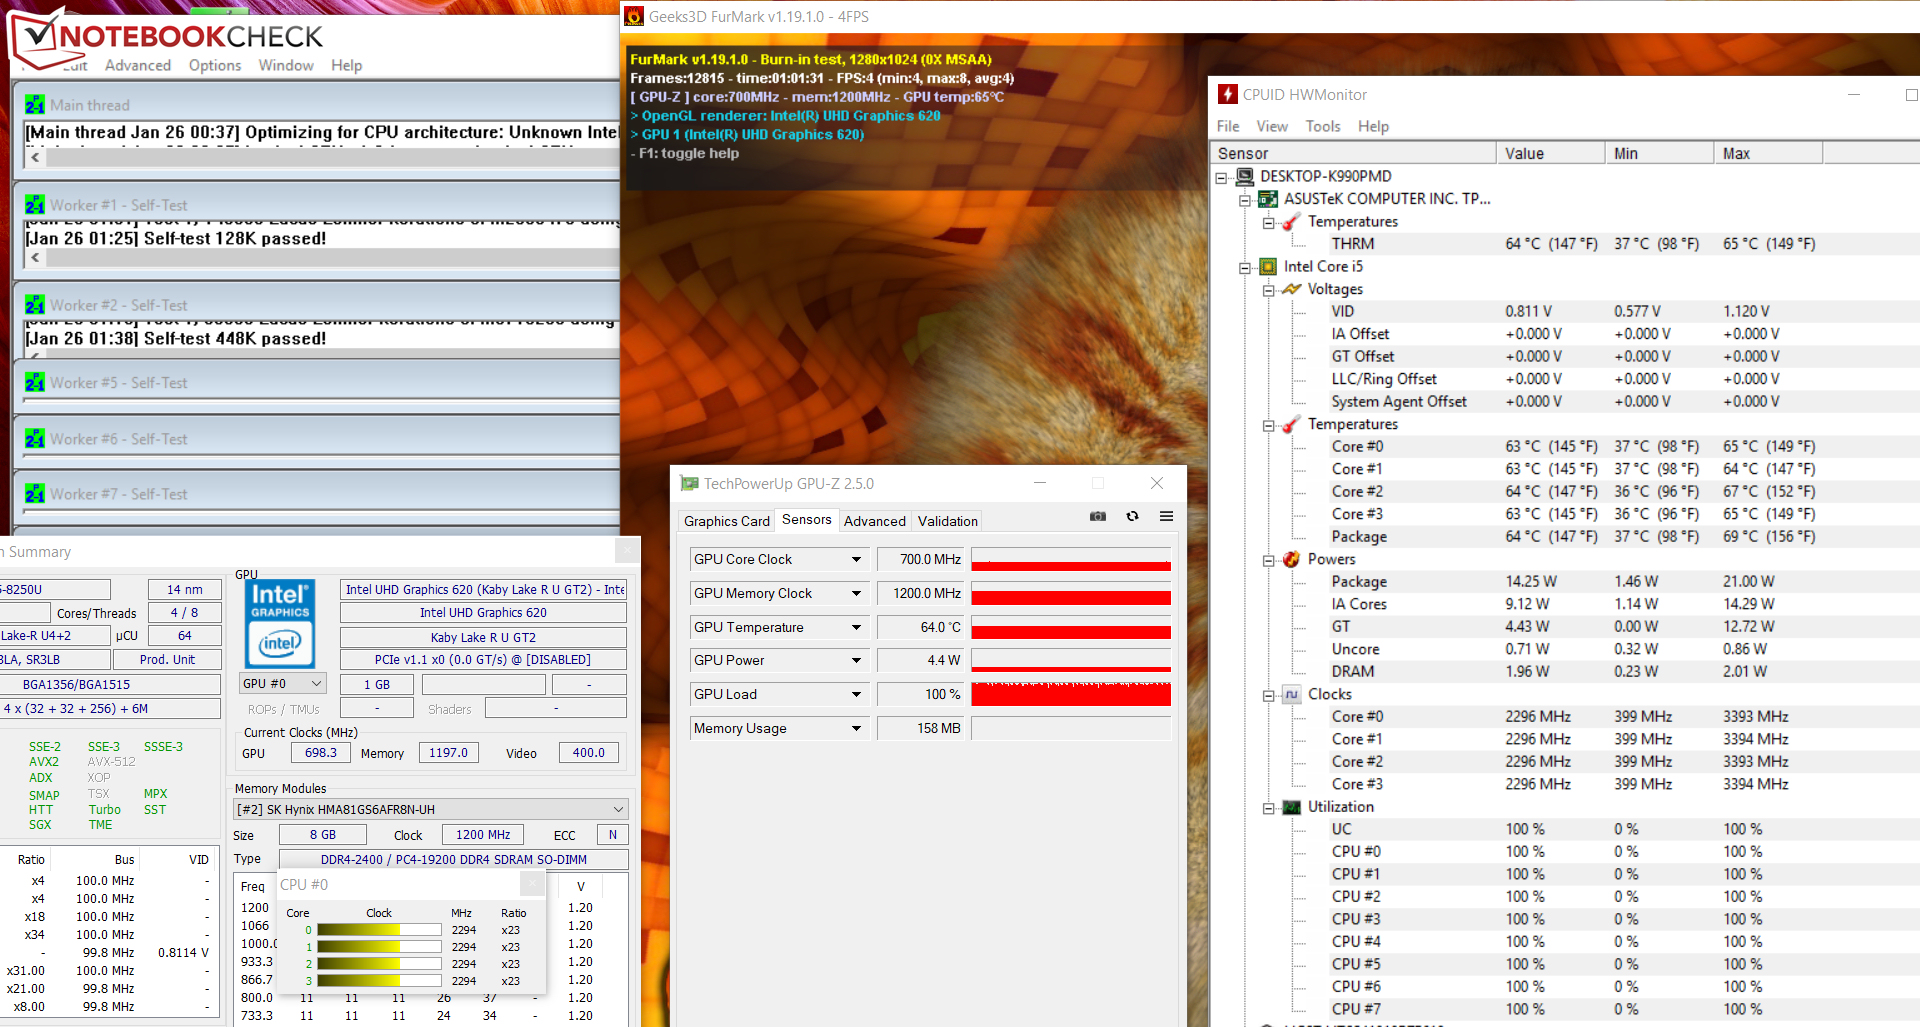Open the Window menu in Prime95

[x=286, y=65]
